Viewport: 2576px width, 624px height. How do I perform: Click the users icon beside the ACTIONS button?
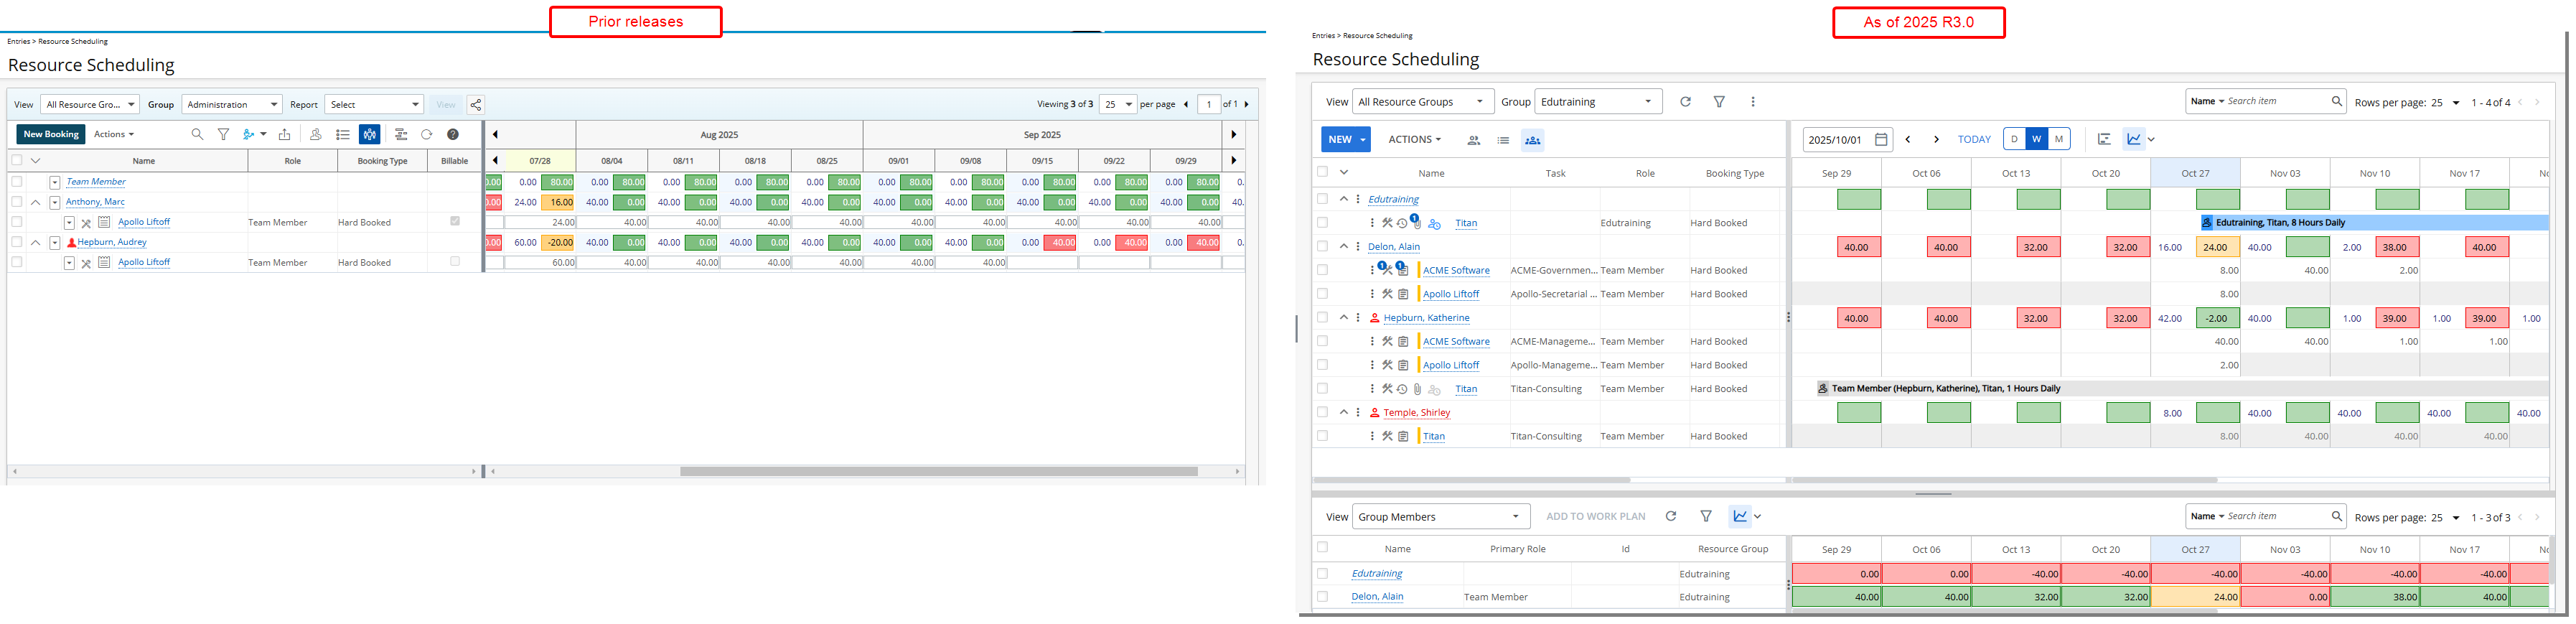1474,140
